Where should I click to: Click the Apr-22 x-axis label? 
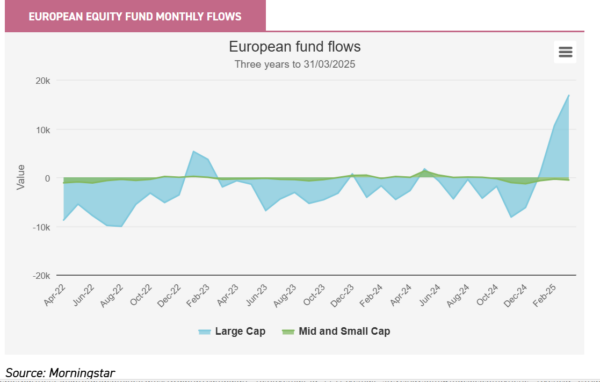[55, 295]
